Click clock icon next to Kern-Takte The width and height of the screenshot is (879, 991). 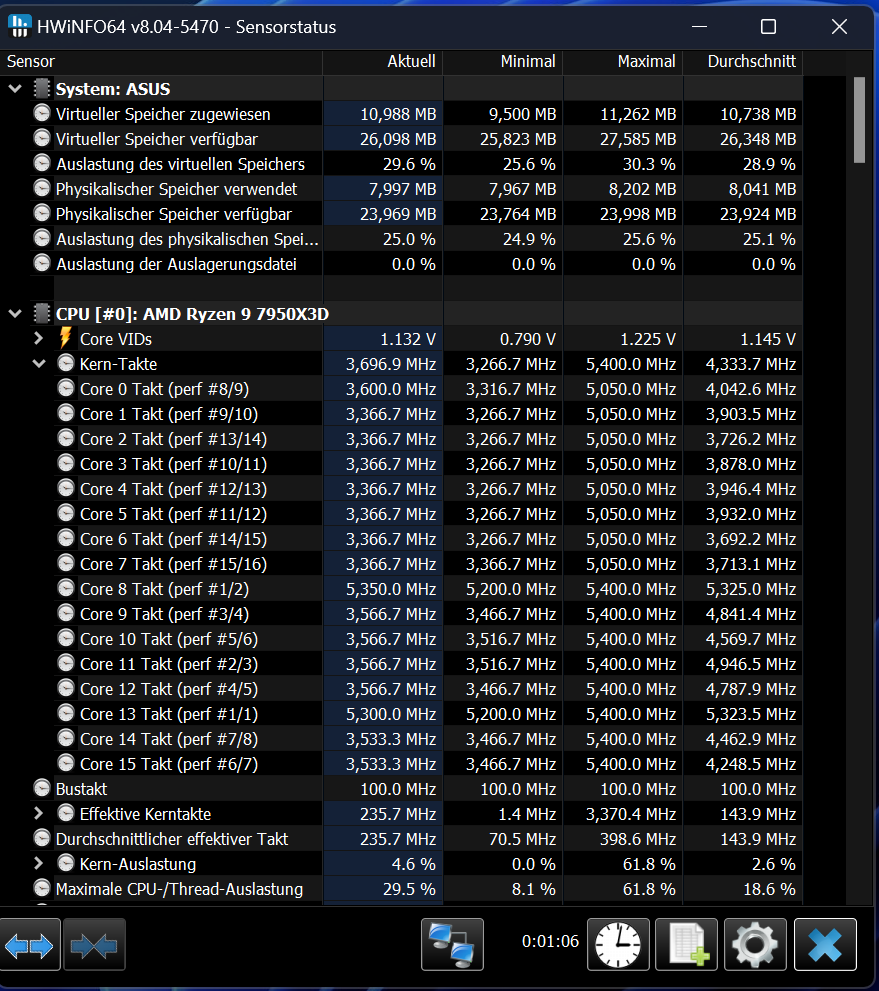(66, 363)
